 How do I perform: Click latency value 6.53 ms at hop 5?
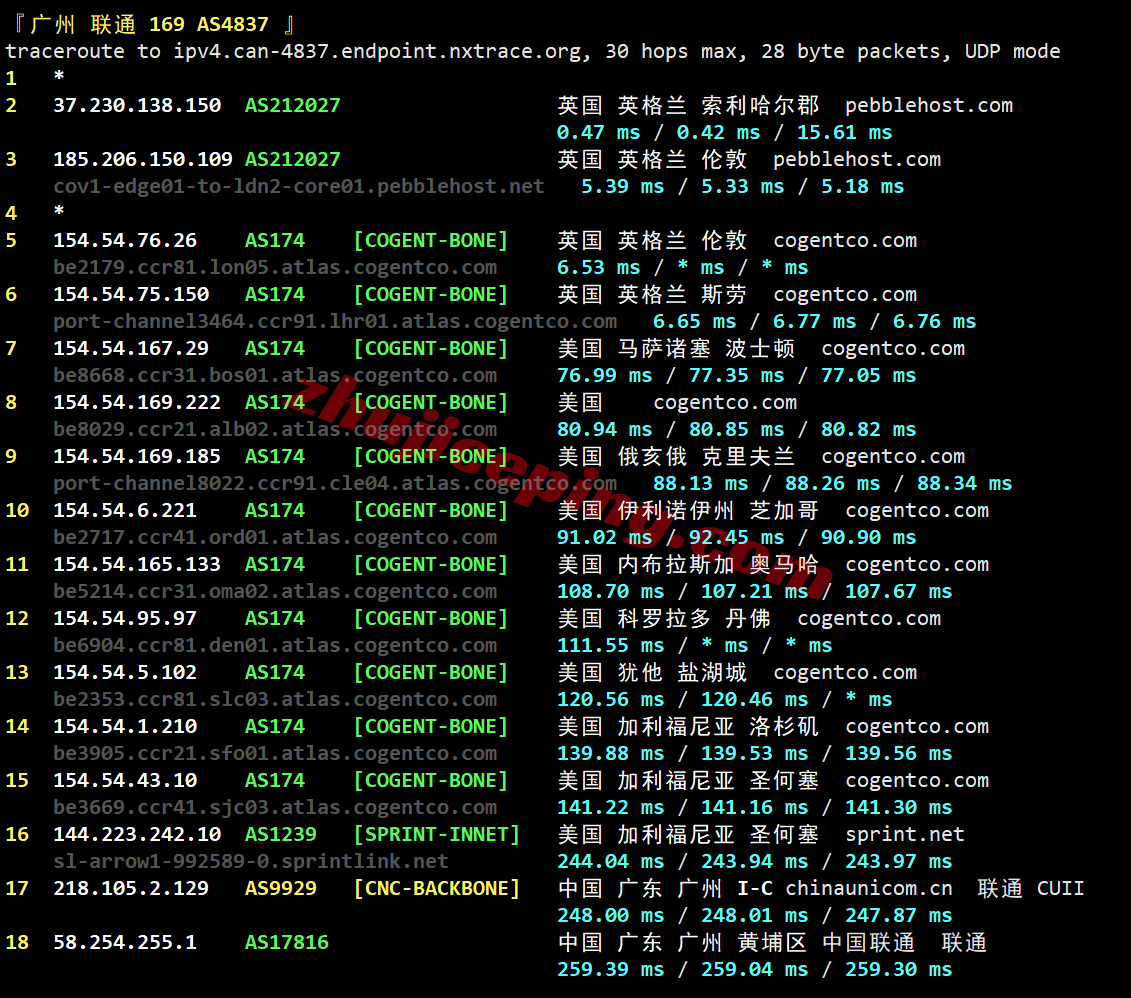599,268
